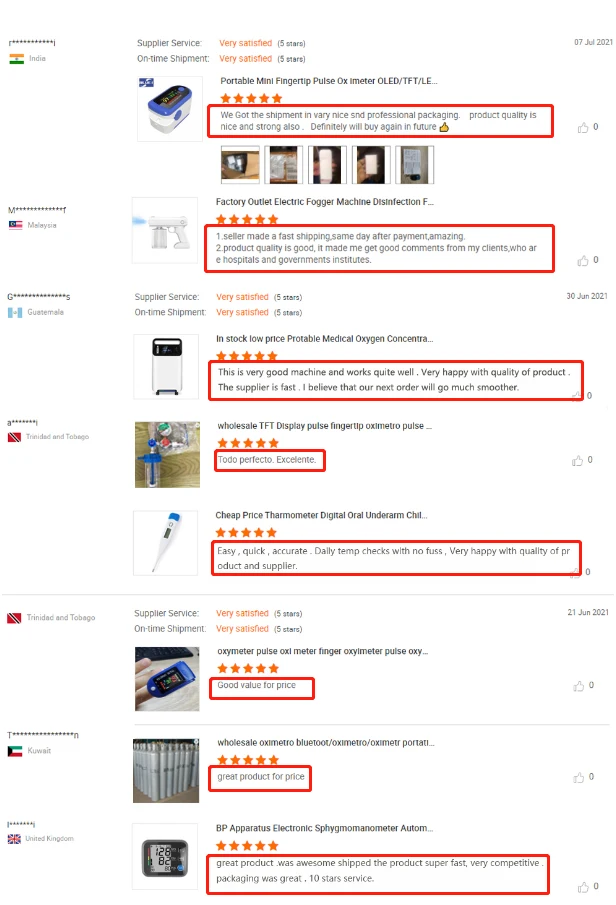Open Medical Oxygen Concentrator product title
Image resolution: width=616 pixels, height=905 pixels.
(324, 339)
